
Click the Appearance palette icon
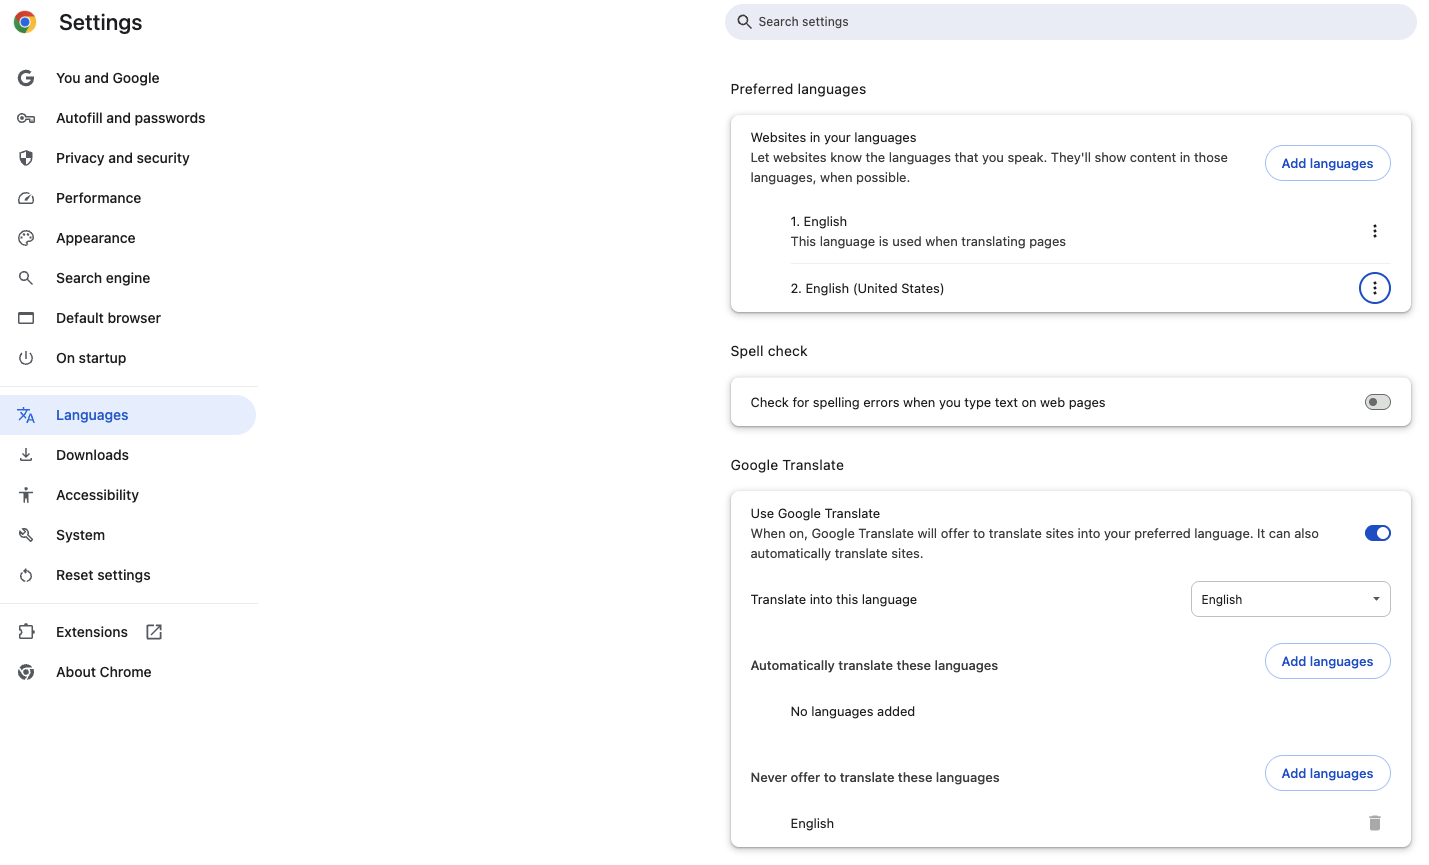coord(26,238)
